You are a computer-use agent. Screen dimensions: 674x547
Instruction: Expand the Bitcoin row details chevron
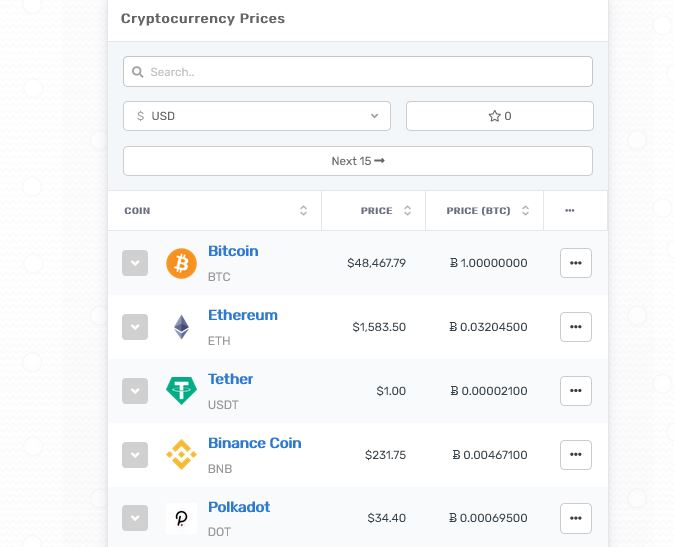pyautogui.click(x=135, y=263)
